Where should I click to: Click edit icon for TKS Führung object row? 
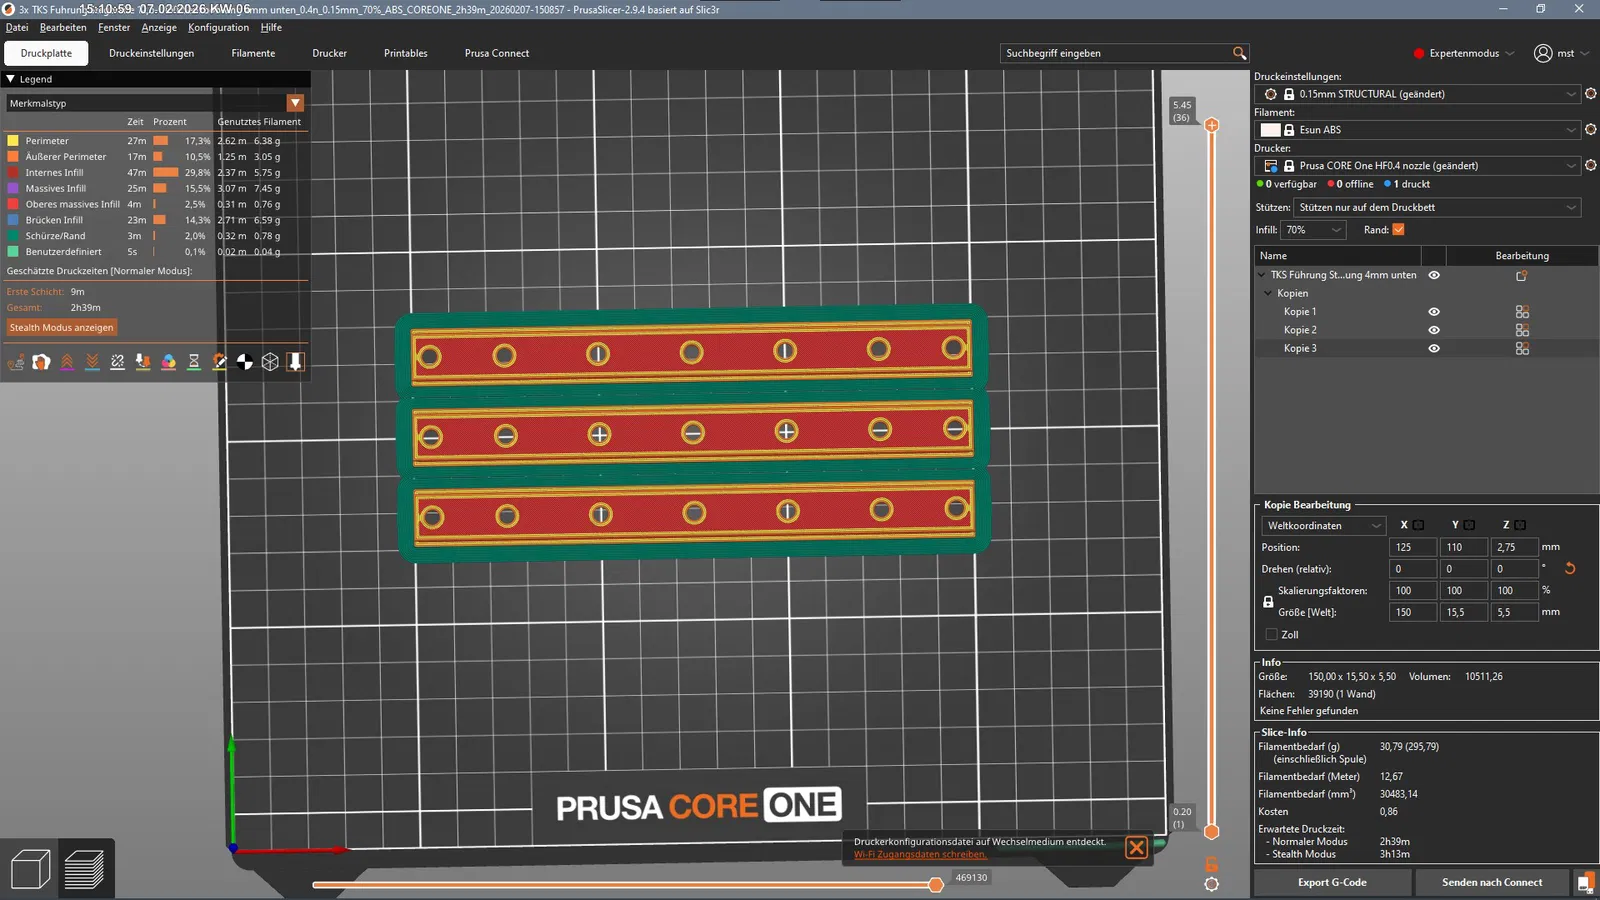[x=1522, y=275]
